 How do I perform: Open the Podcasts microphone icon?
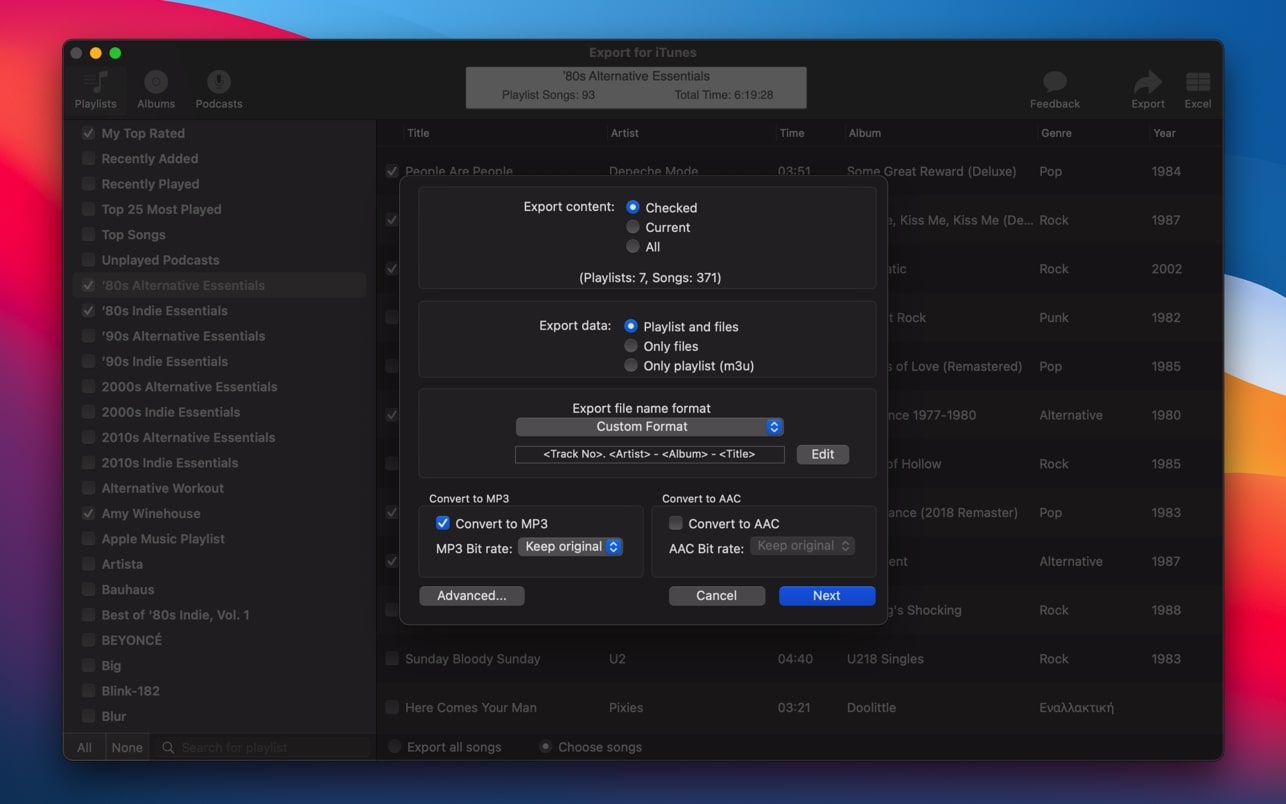[x=218, y=83]
